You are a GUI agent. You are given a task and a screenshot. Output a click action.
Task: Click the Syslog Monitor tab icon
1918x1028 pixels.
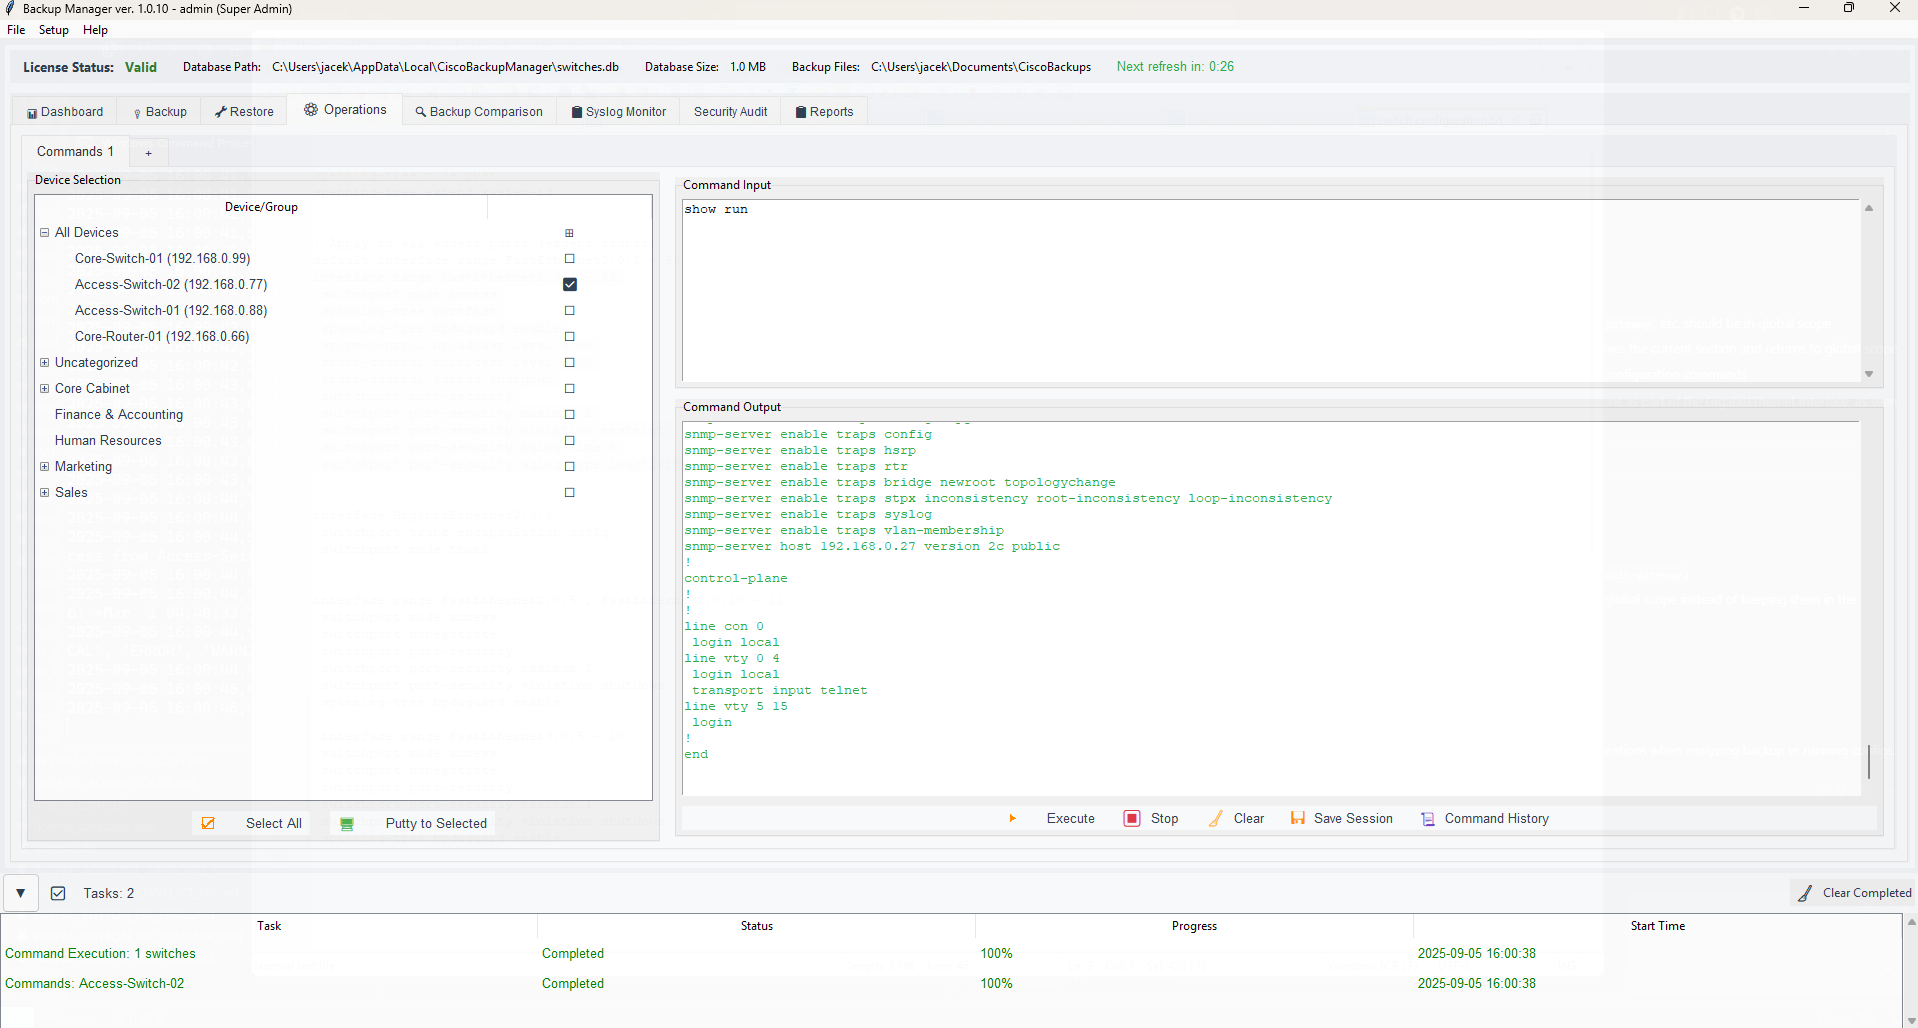(577, 112)
